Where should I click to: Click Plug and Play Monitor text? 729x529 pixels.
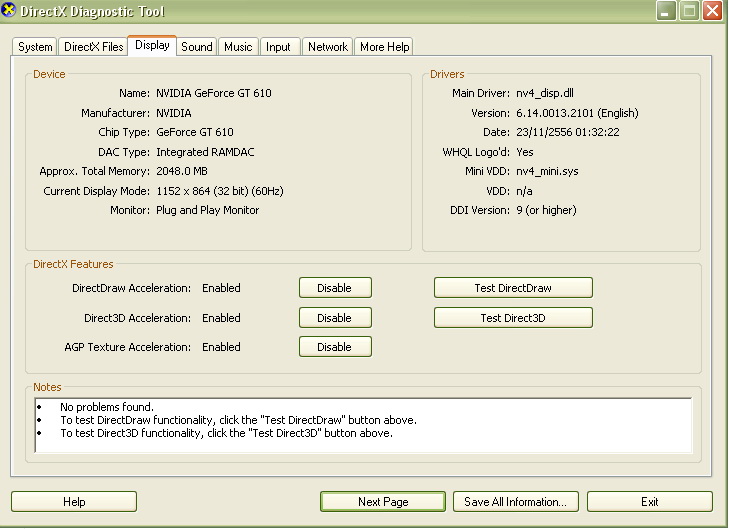207,210
